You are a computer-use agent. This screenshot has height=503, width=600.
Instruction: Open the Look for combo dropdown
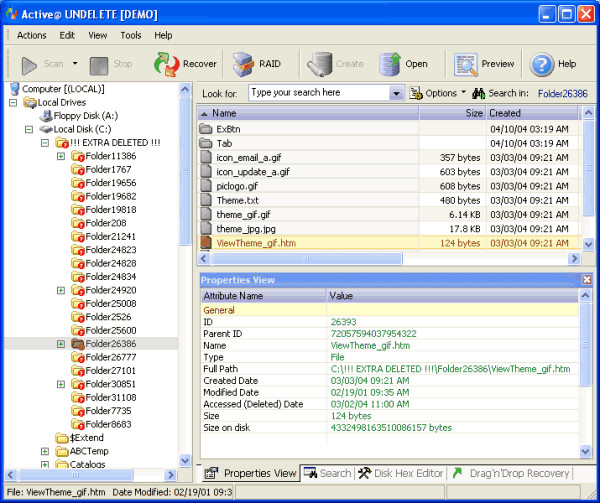tap(396, 93)
